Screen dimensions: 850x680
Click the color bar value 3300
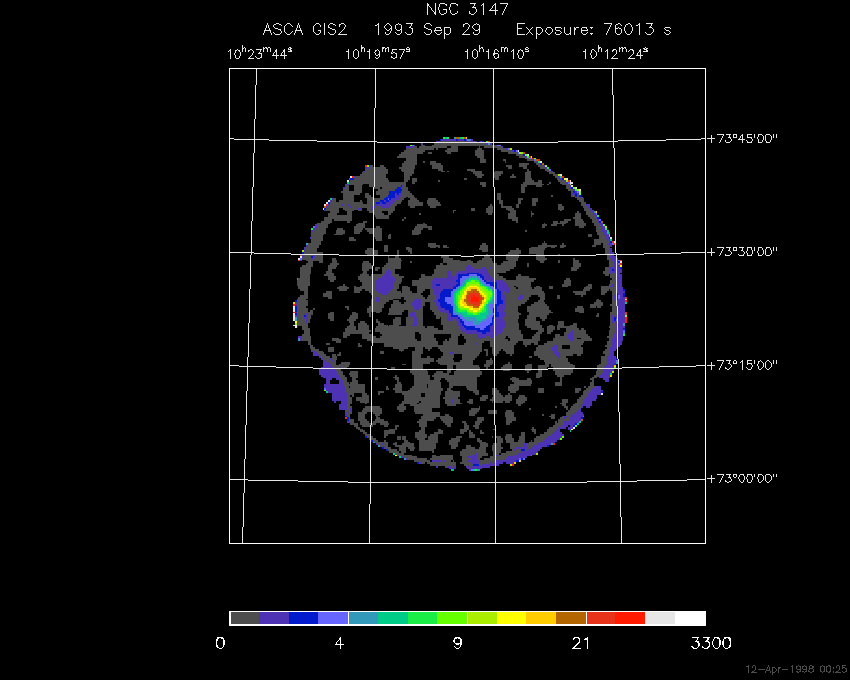coord(711,644)
